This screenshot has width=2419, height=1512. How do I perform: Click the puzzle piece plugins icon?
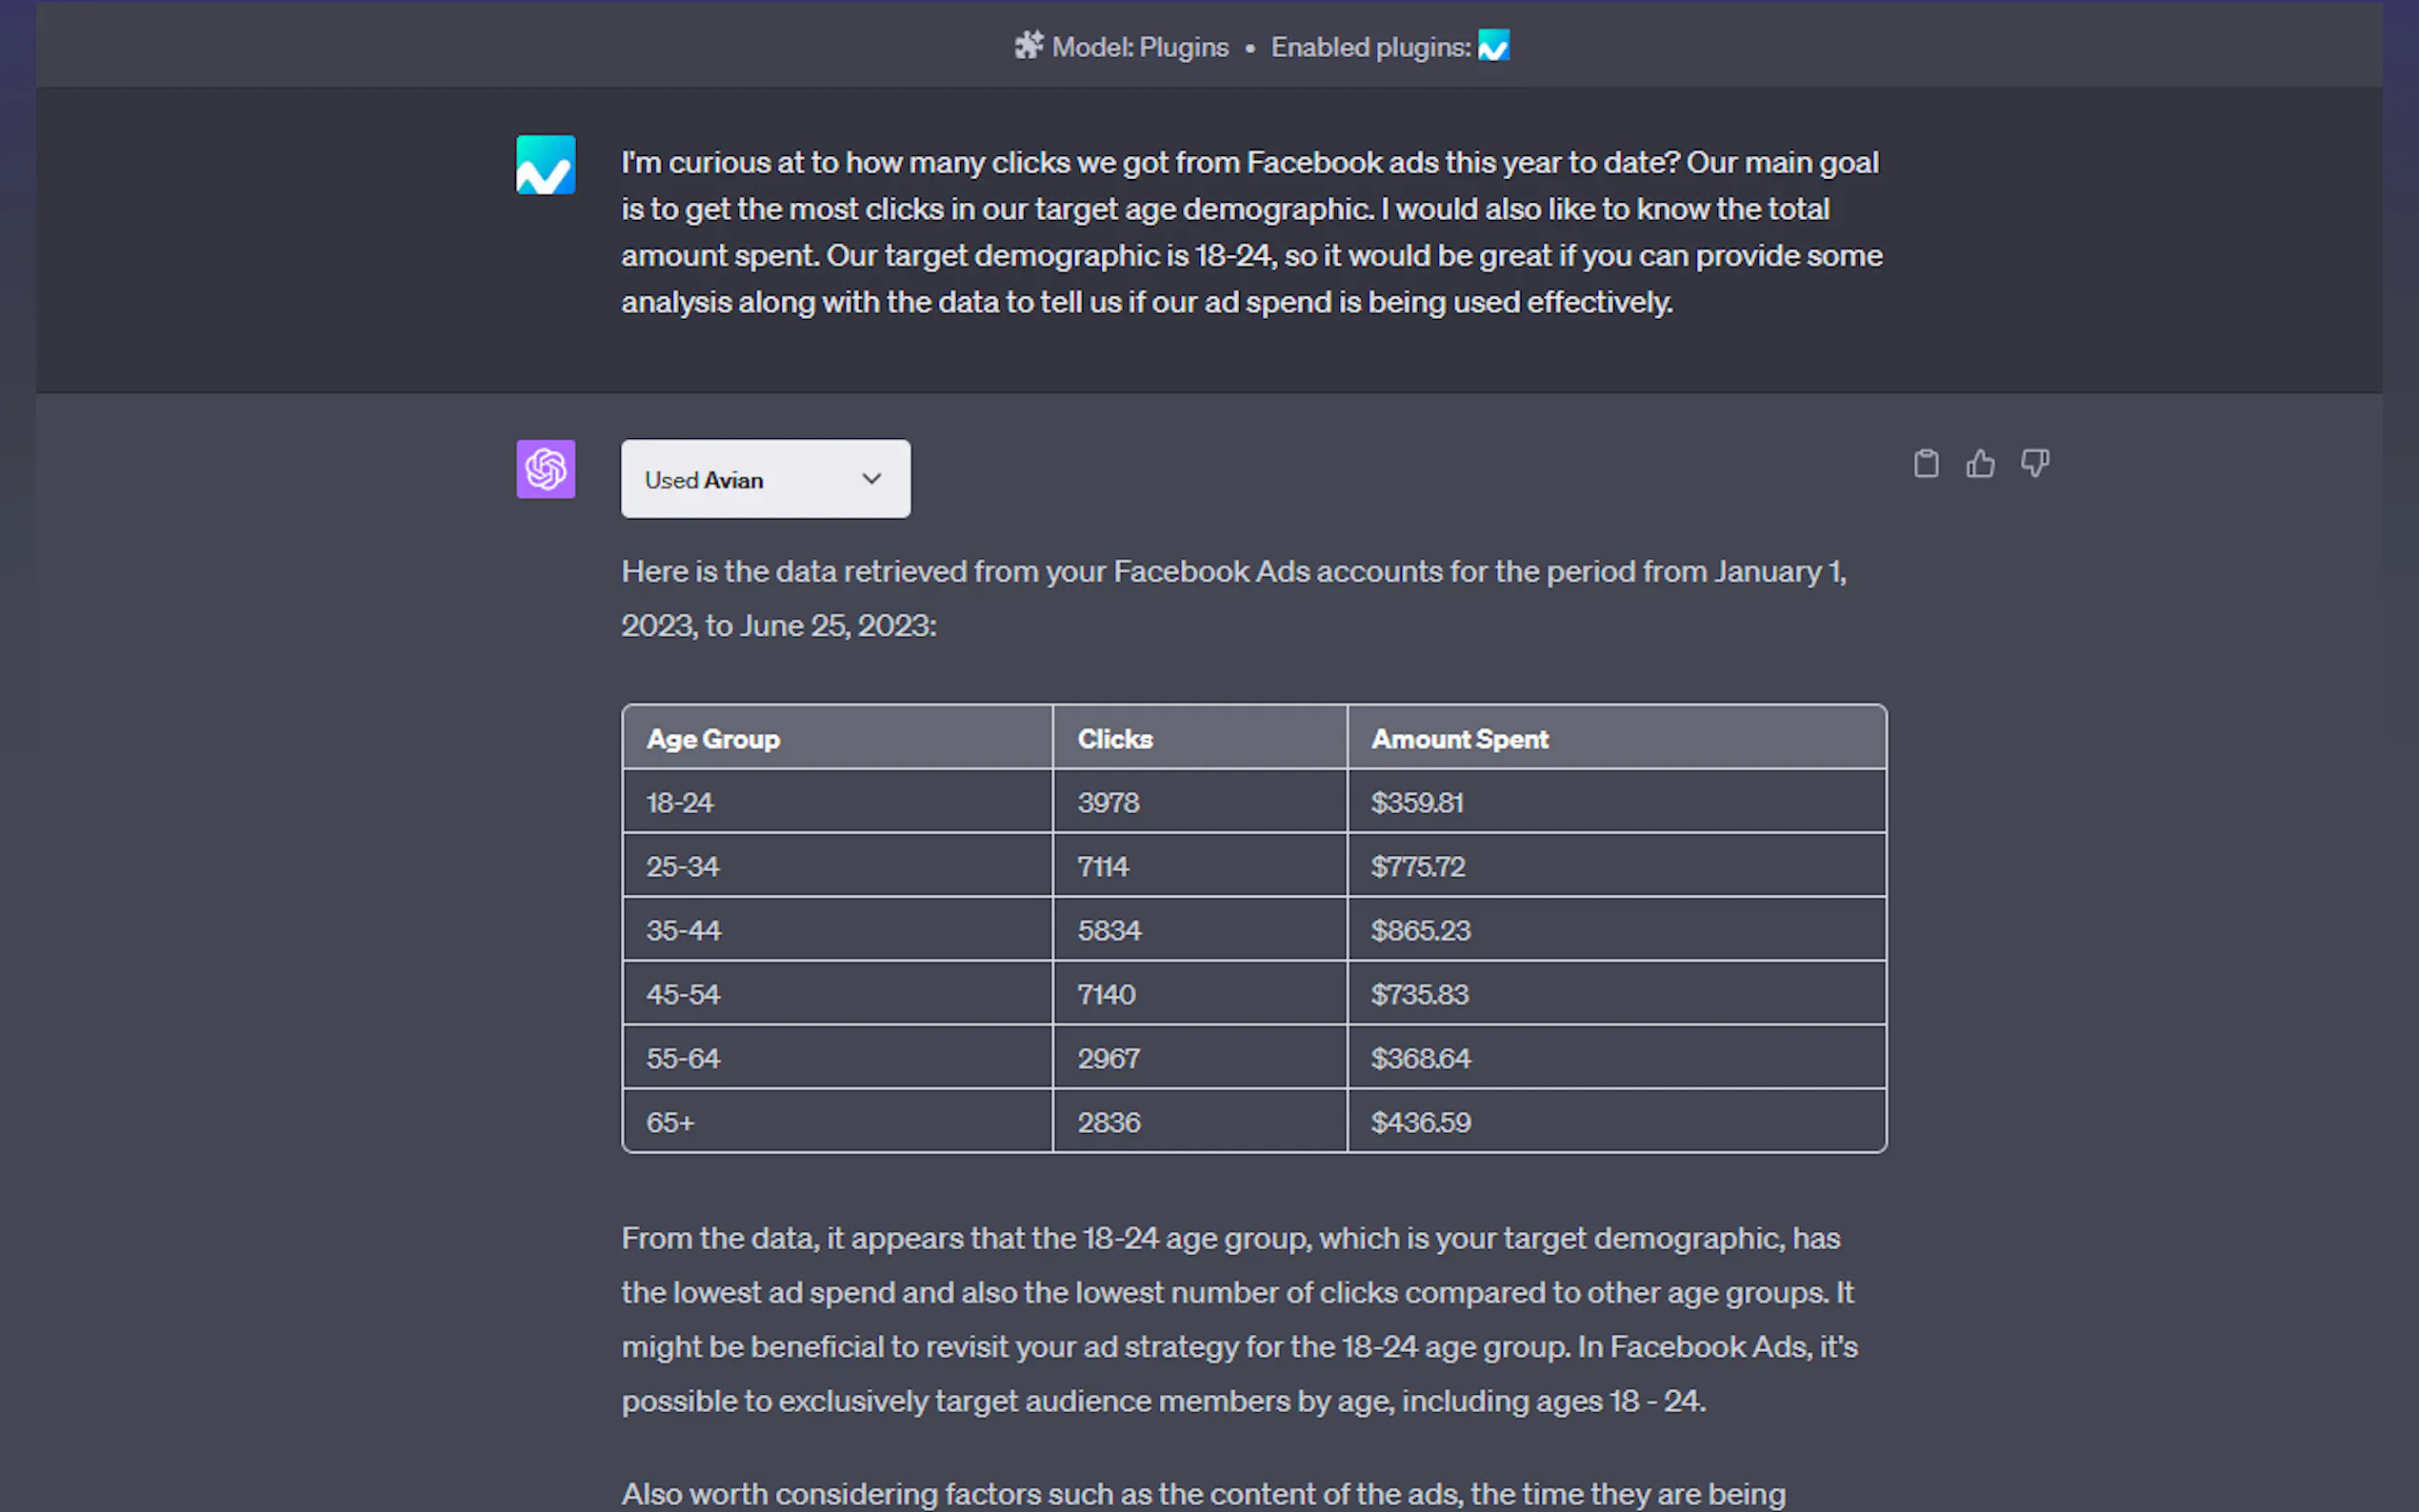pos(1028,46)
